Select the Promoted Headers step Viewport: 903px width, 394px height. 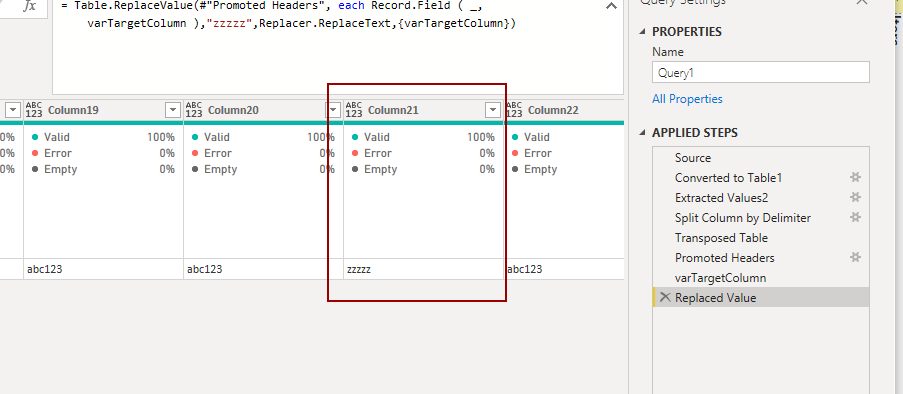pos(761,257)
